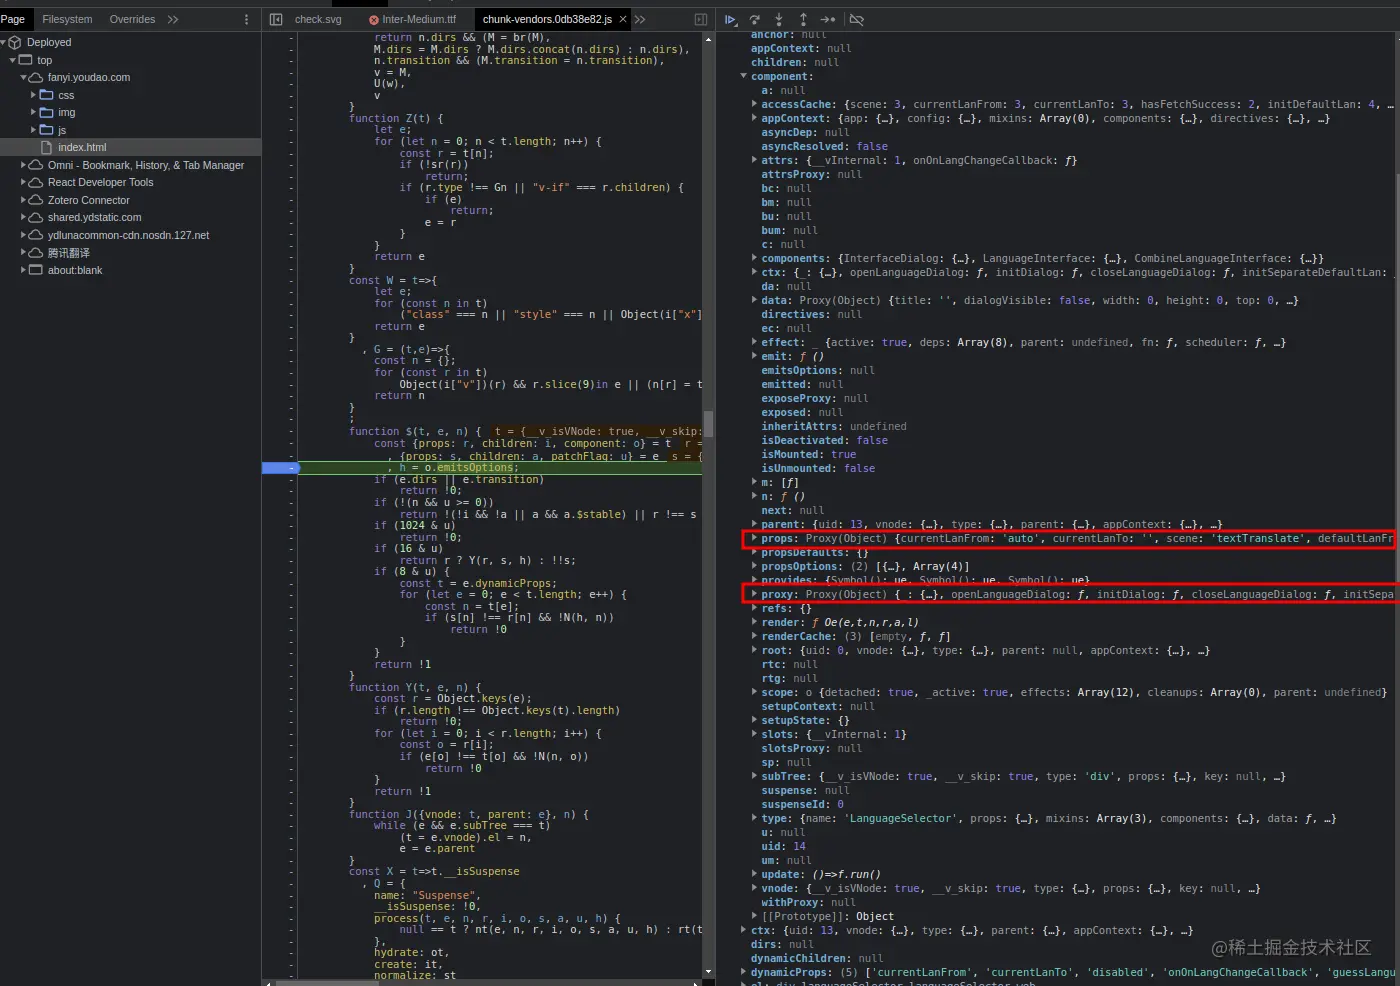Expand the css folder
The height and width of the screenshot is (986, 1400).
pyautogui.click(x=33, y=95)
